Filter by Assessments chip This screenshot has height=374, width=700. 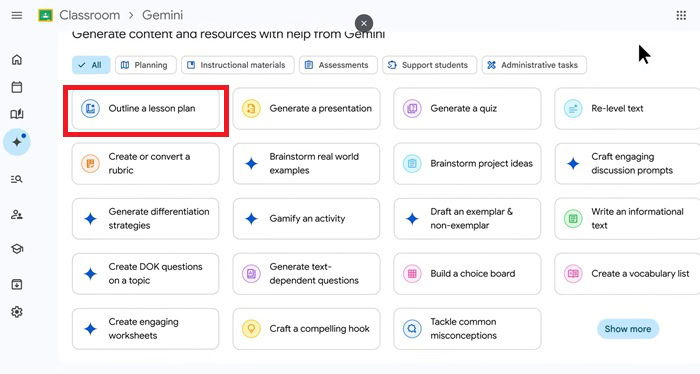coord(338,65)
